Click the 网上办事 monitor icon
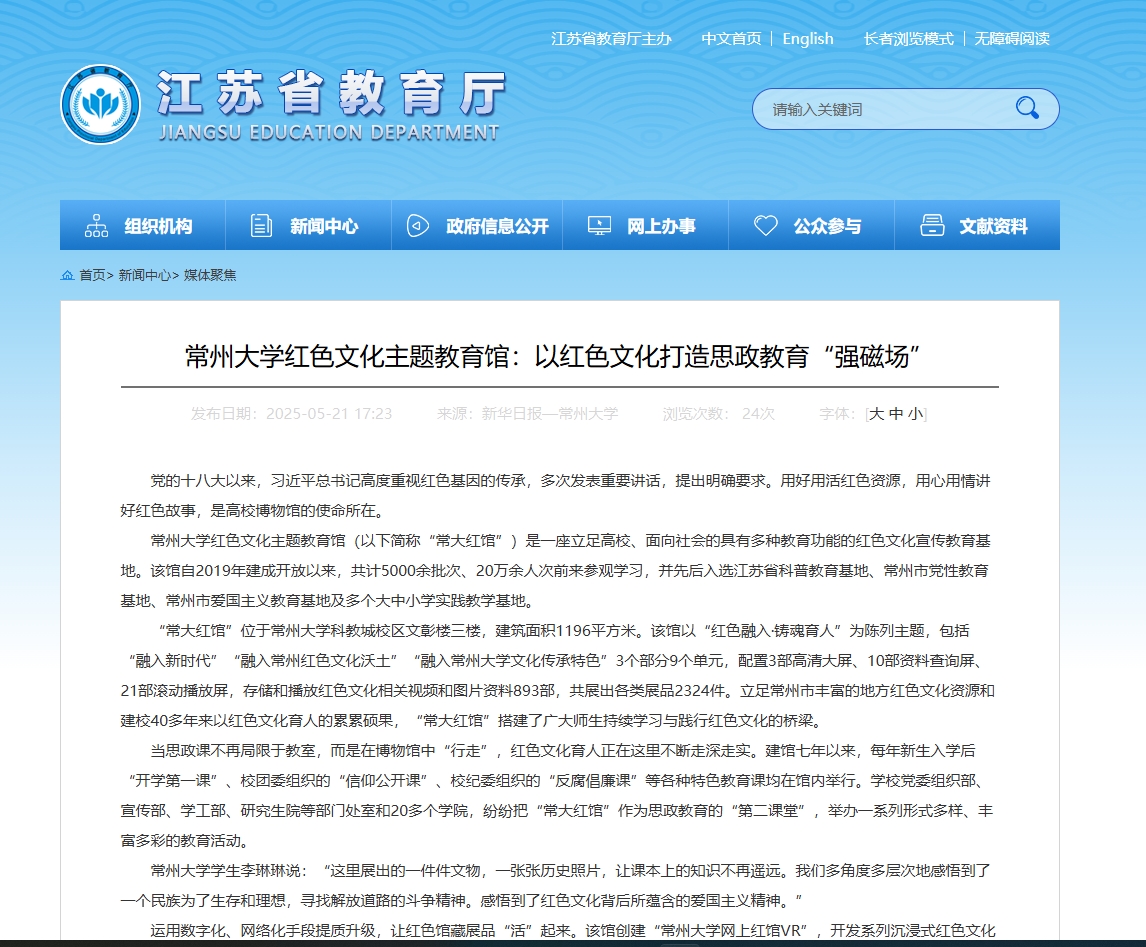The width and height of the screenshot is (1146, 947). 599,226
